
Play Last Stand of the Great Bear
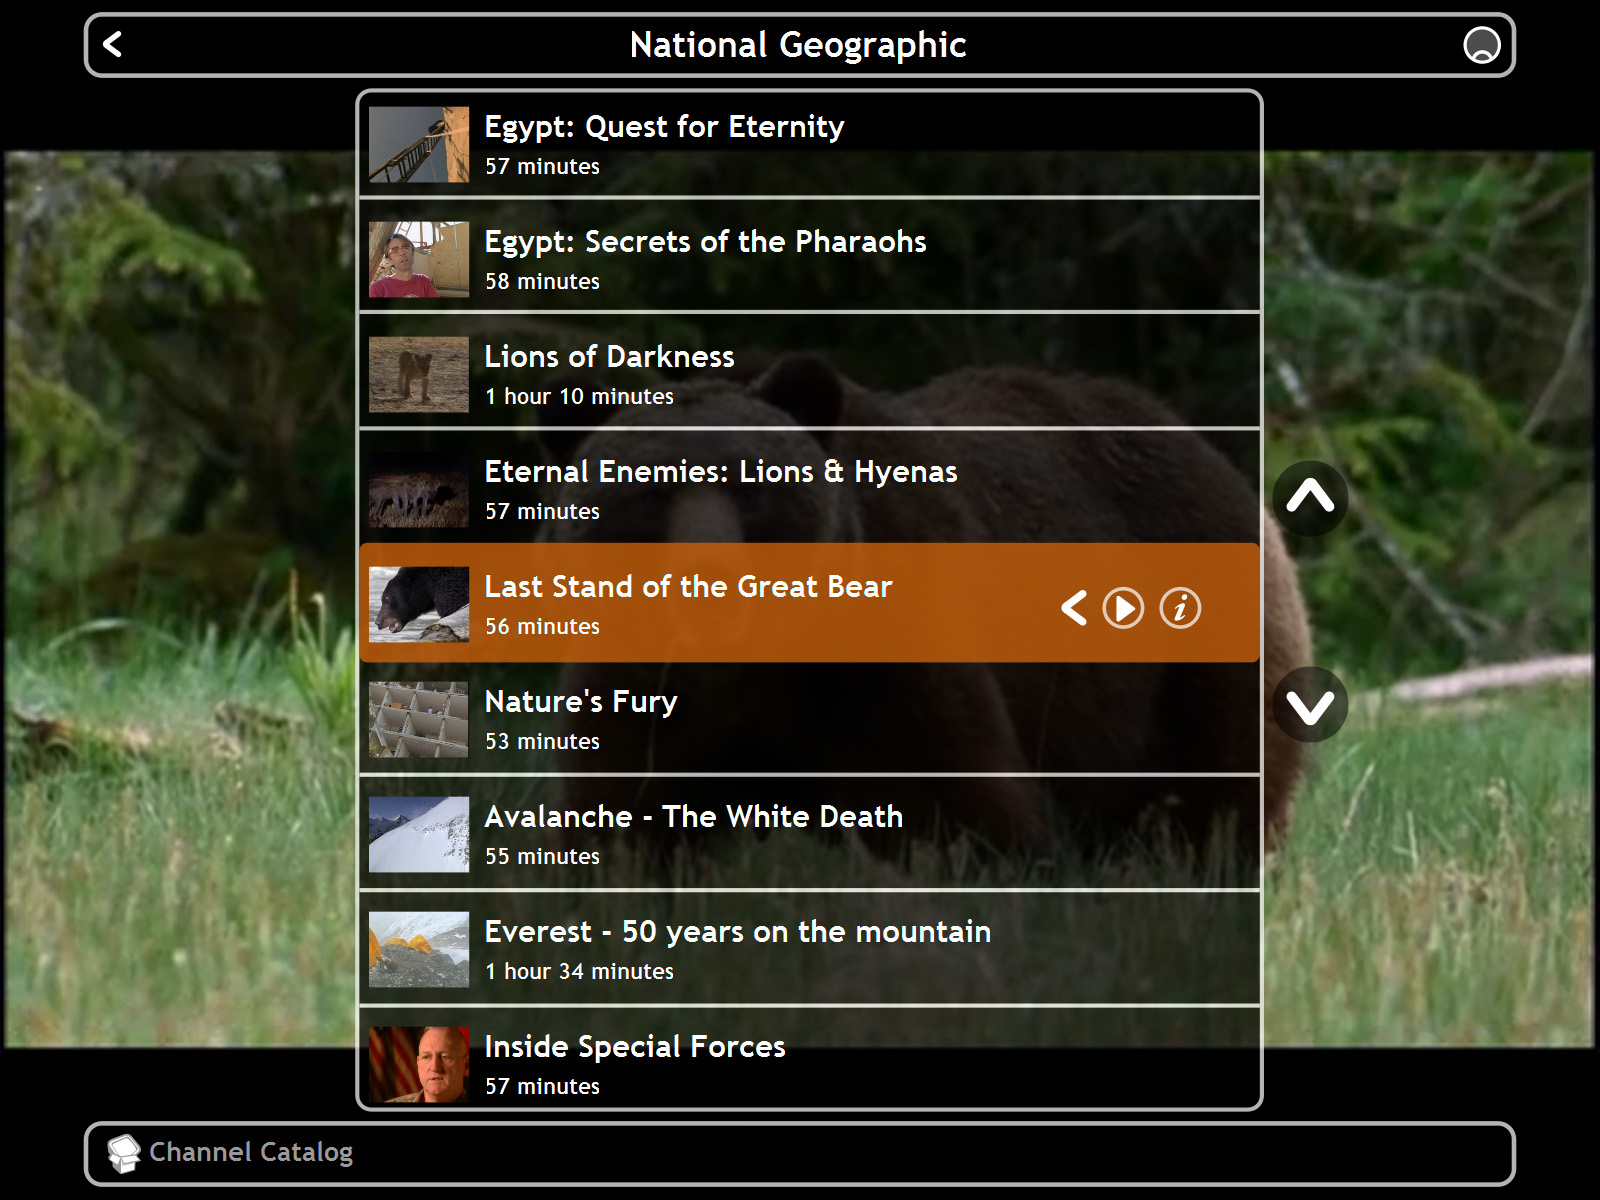[1123, 608]
